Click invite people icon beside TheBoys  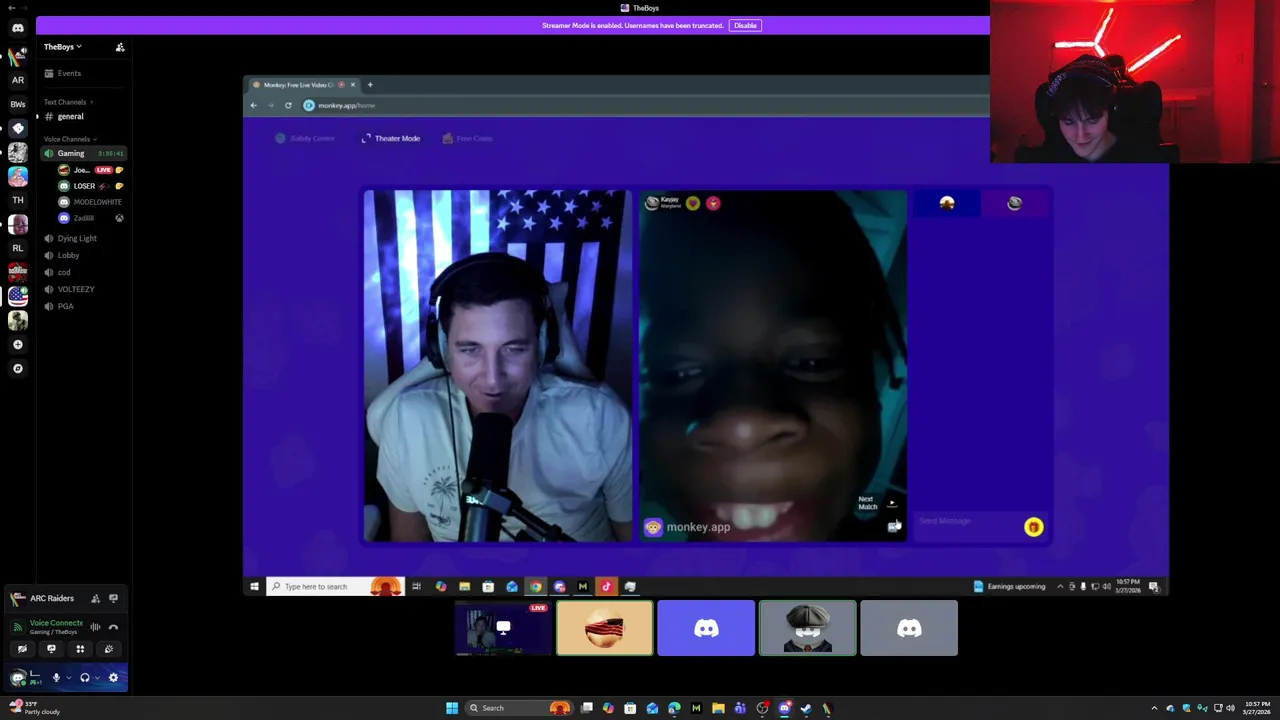coord(120,47)
